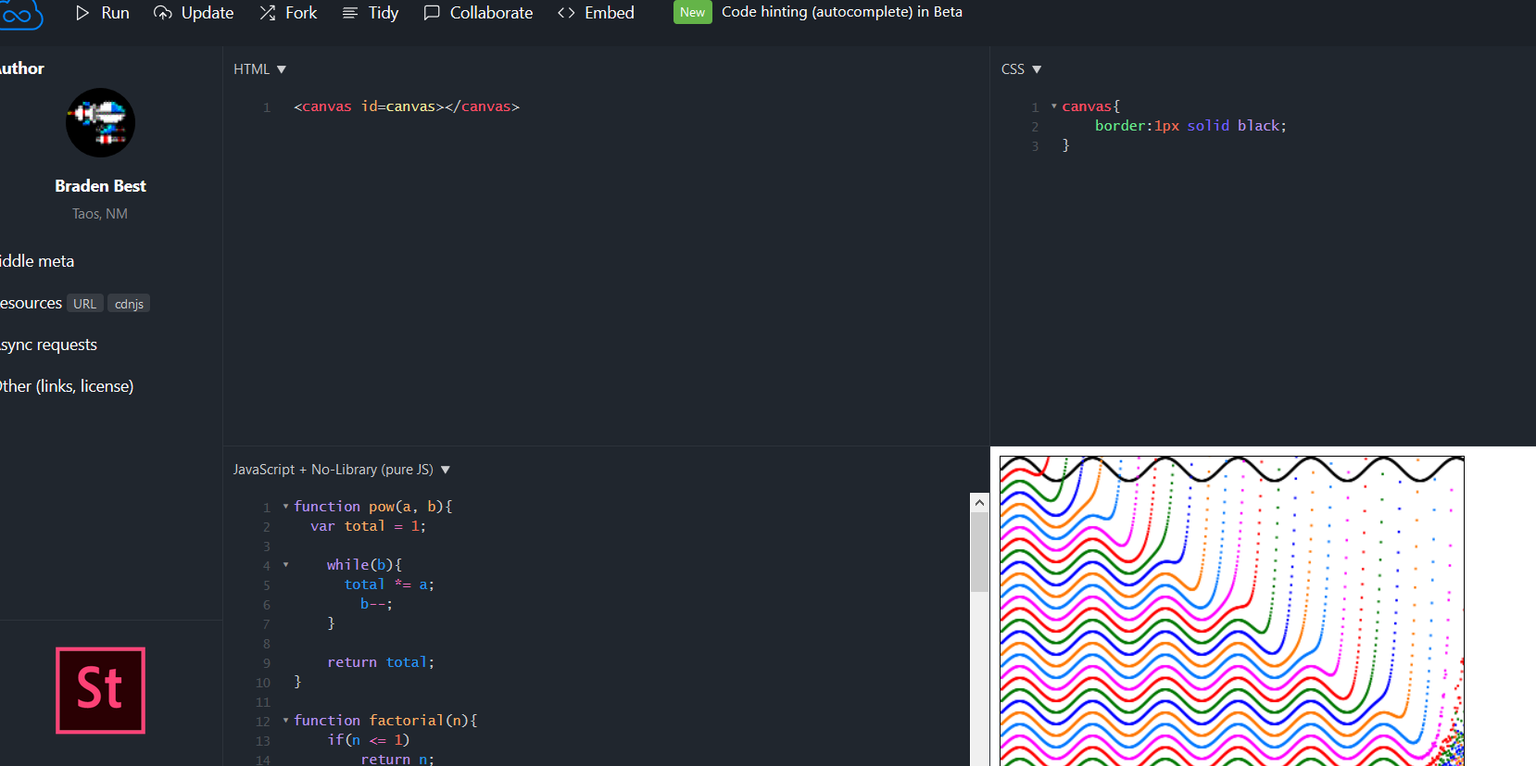Collapse the canvas CSS rule fold arrow

click(x=1053, y=106)
